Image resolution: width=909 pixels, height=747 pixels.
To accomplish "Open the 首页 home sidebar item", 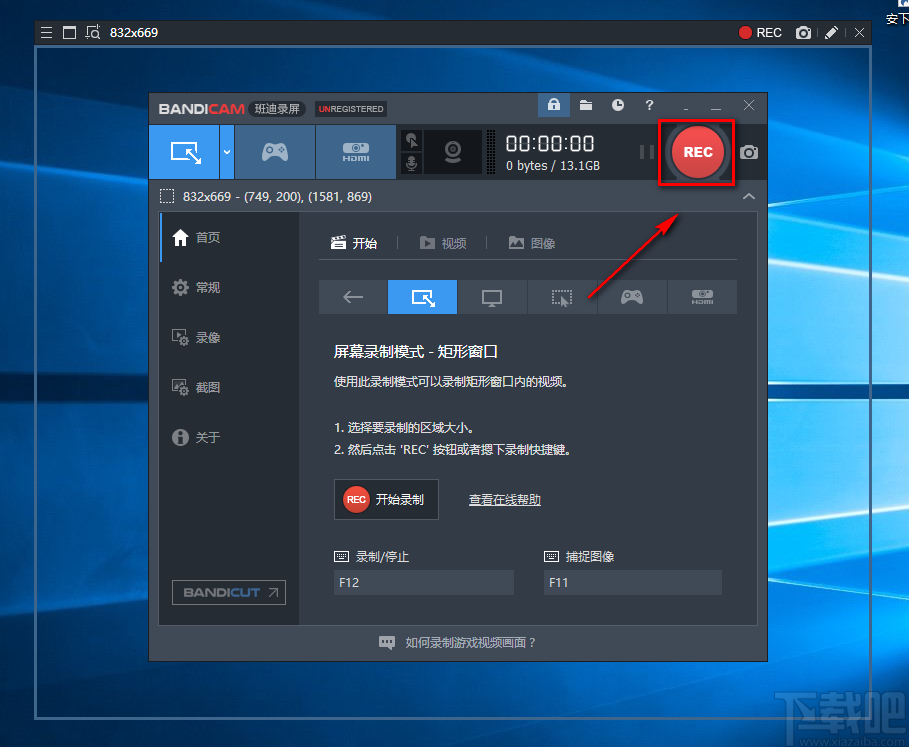I will coord(230,238).
